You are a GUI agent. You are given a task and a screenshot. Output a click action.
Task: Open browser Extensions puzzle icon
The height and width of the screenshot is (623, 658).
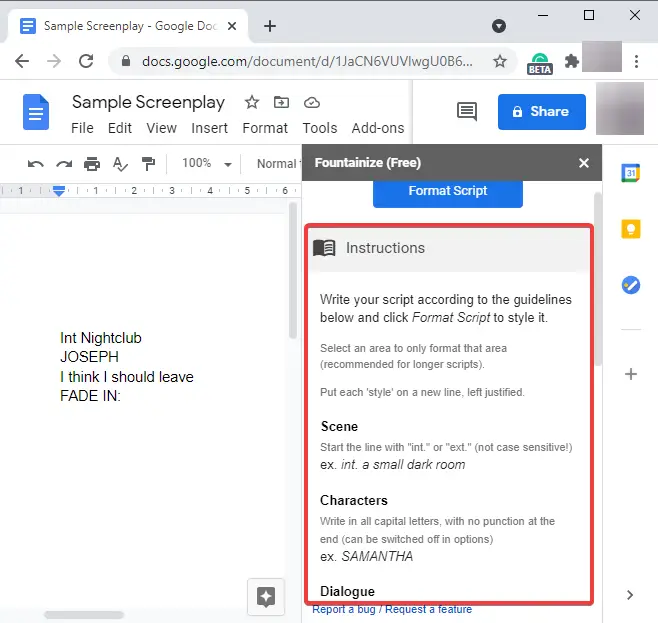tap(572, 62)
